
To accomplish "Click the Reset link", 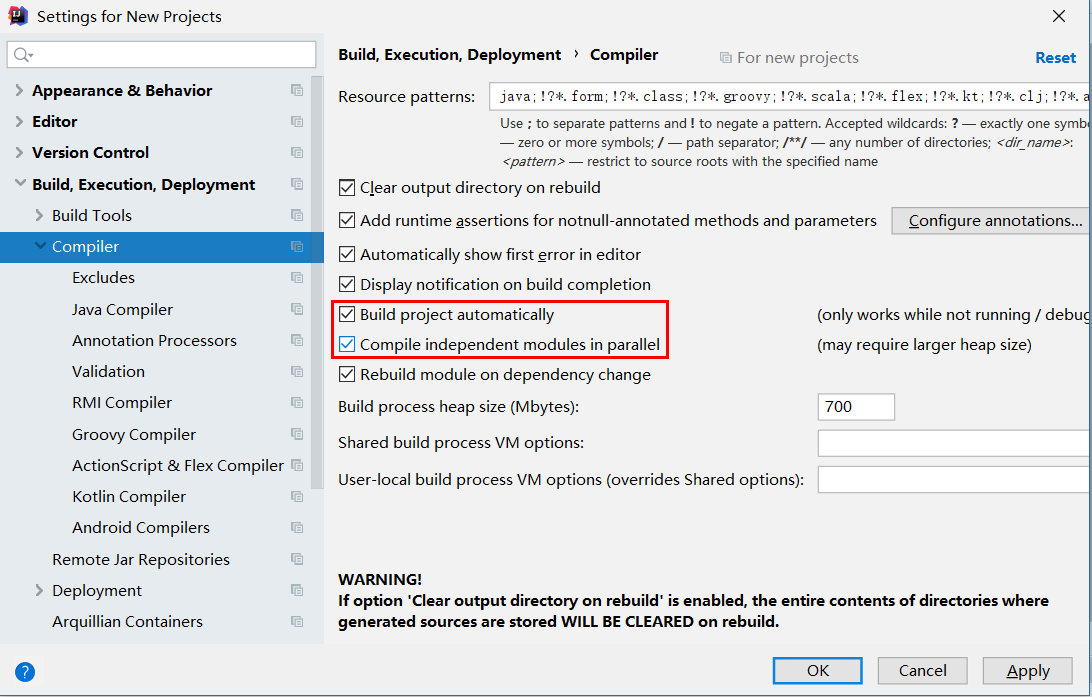I will pyautogui.click(x=1055, y=58).
